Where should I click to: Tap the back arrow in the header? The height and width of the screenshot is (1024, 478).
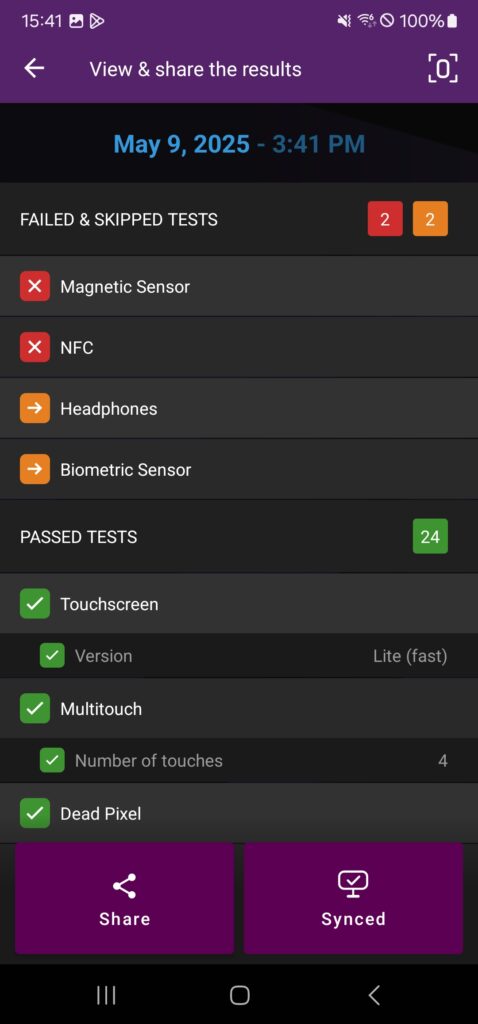(x=34, y=68)
